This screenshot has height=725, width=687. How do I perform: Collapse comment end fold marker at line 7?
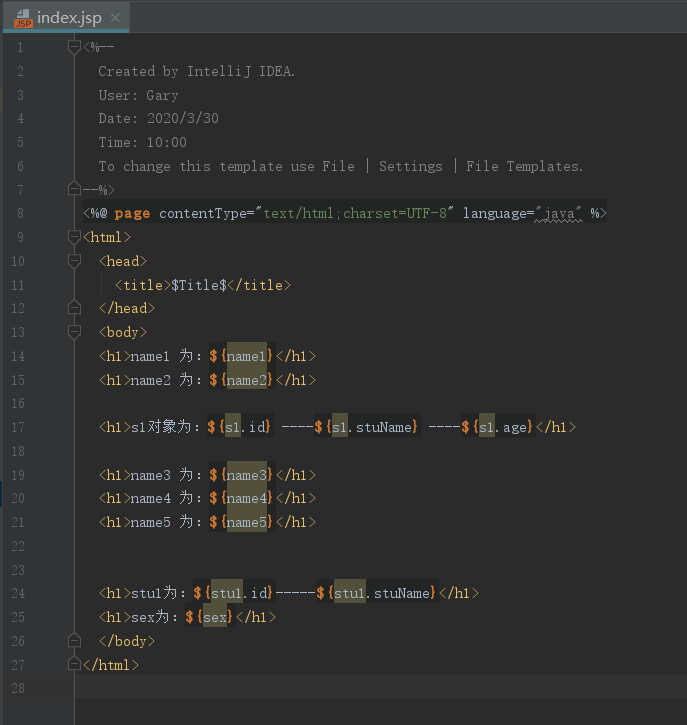[74, 189]
